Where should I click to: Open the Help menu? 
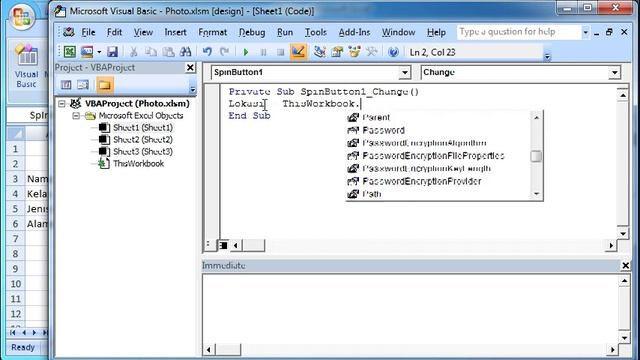click(436, 32)
